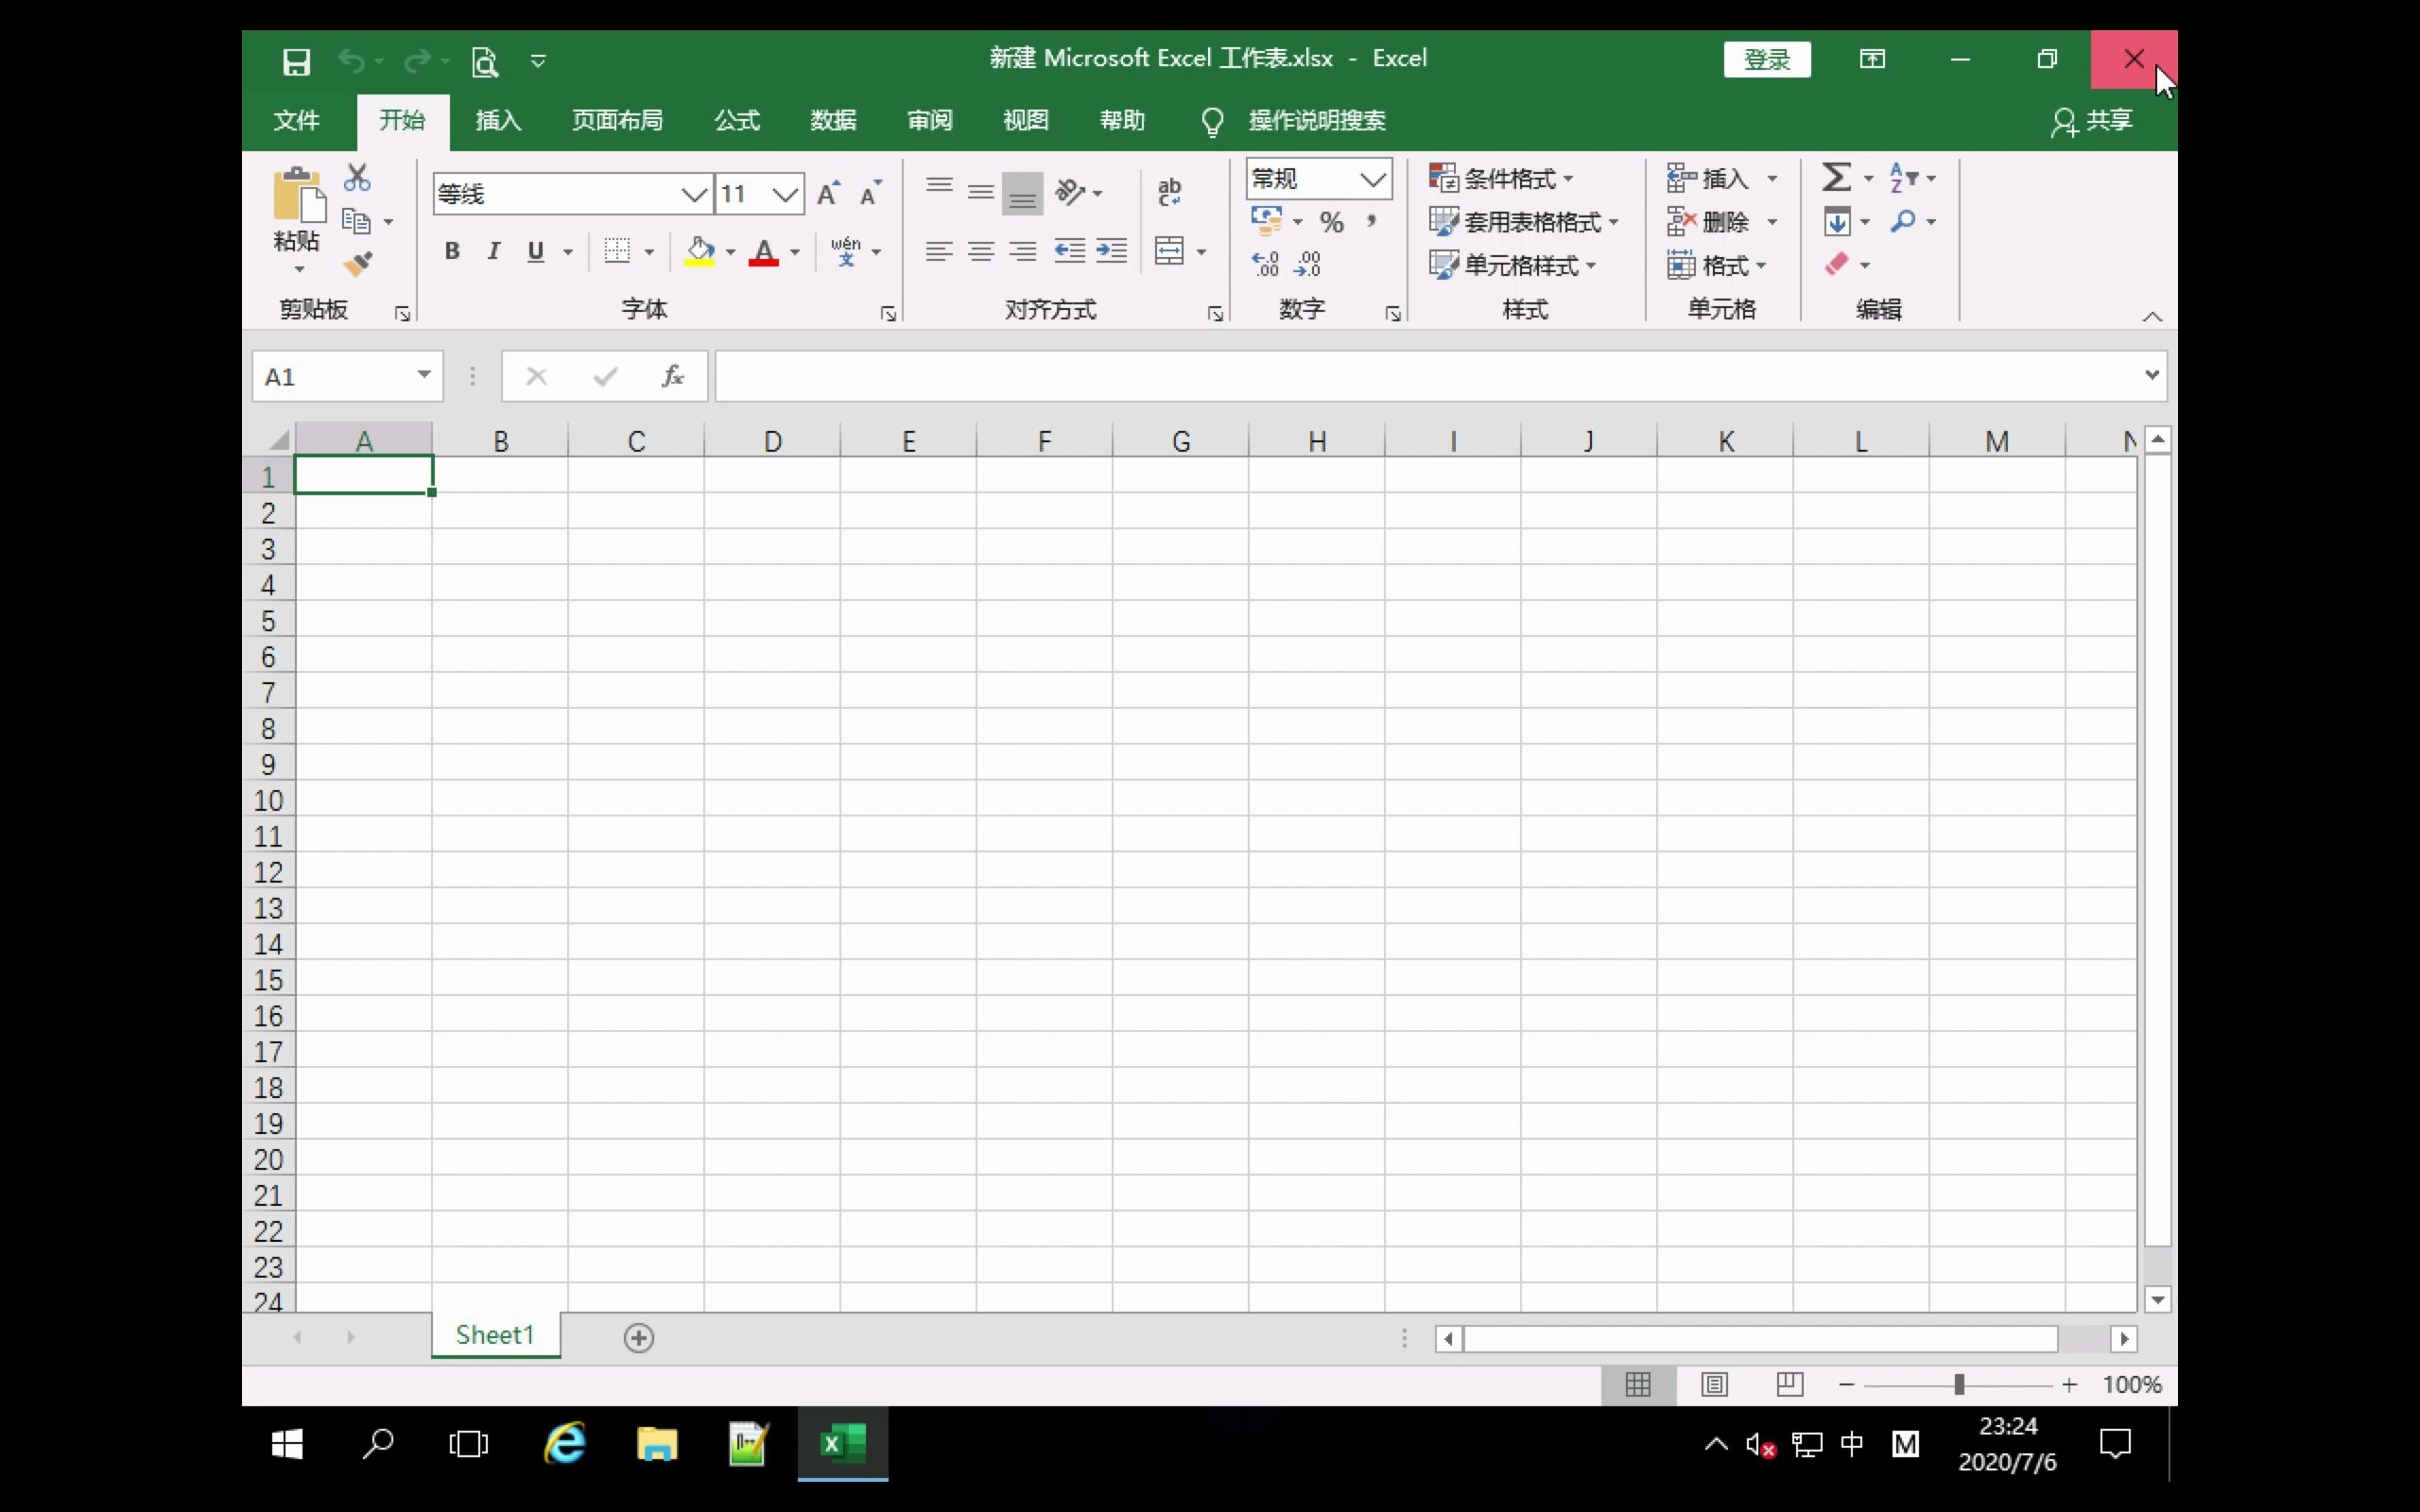Click the 登录 sign-in button

[x=1767, y=60]
